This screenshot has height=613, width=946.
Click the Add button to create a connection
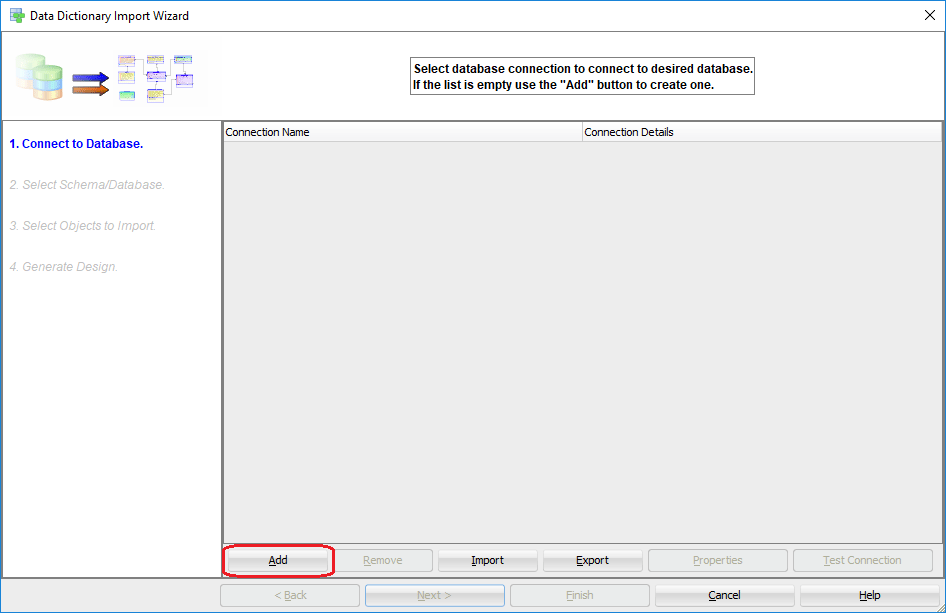click(278, 560)
